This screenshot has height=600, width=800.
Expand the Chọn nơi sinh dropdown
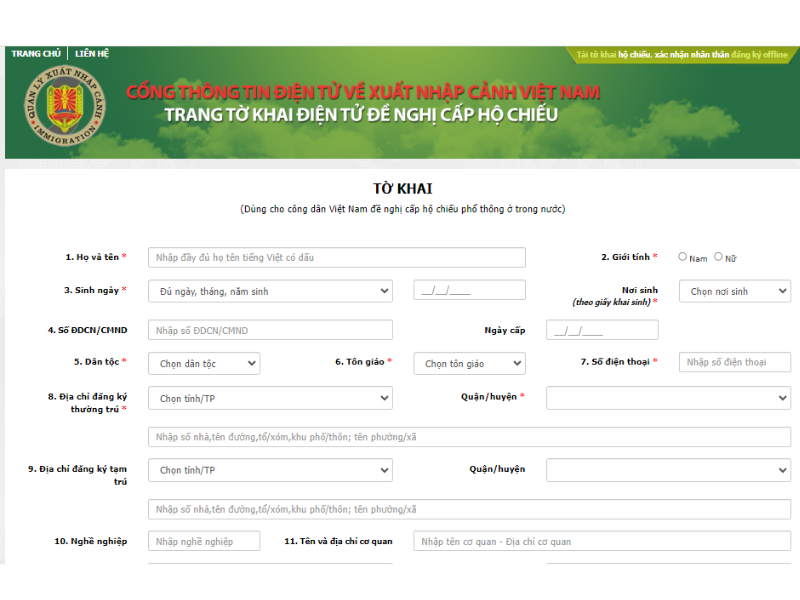(734, 291)
